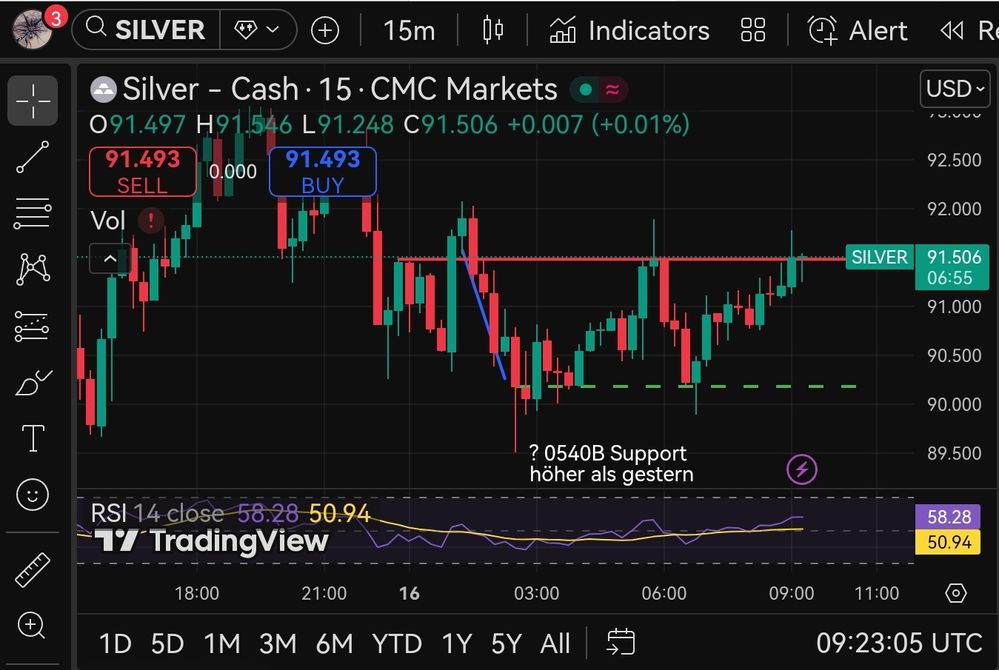Select the crosshair cursor tool
999x670 pixels.
click(32, 100)
